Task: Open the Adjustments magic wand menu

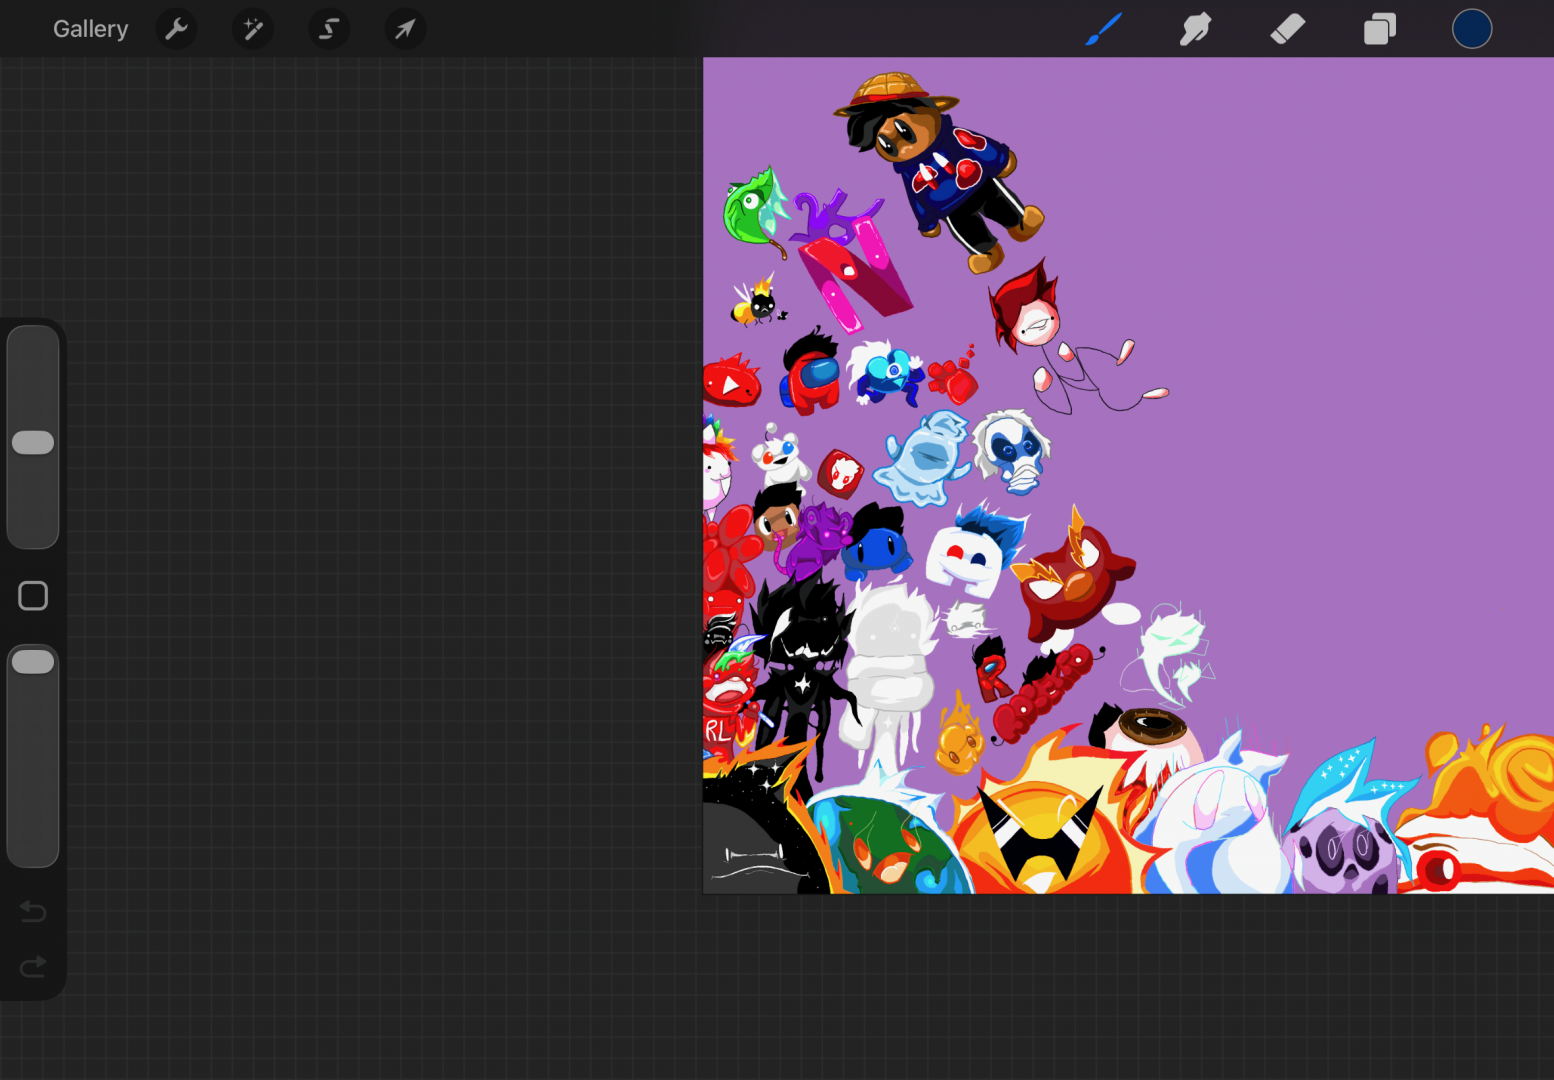Action: [253, 29]
